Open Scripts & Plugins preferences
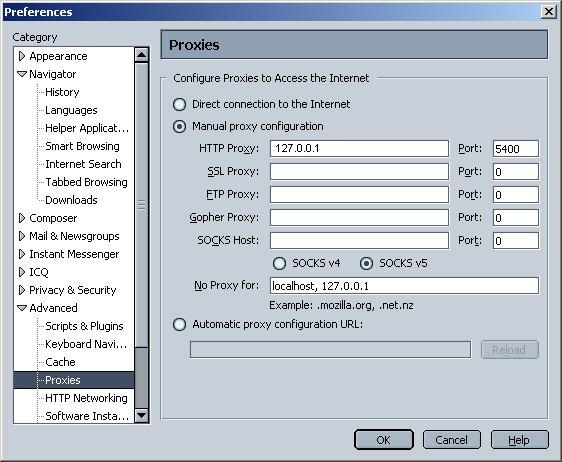The image size is (562, 462). coord(84,326)
